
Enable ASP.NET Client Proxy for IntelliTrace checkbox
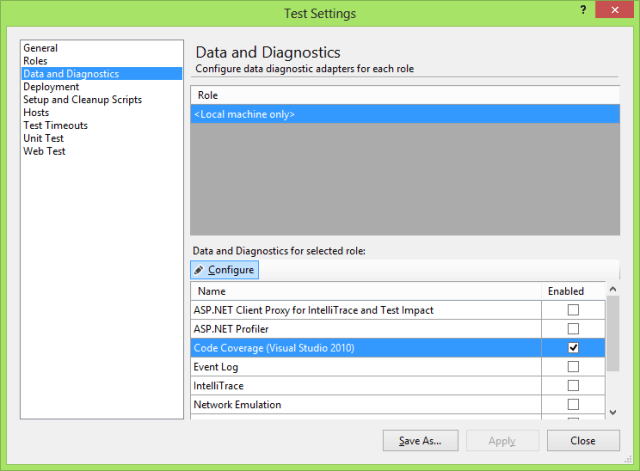[573, 310]
